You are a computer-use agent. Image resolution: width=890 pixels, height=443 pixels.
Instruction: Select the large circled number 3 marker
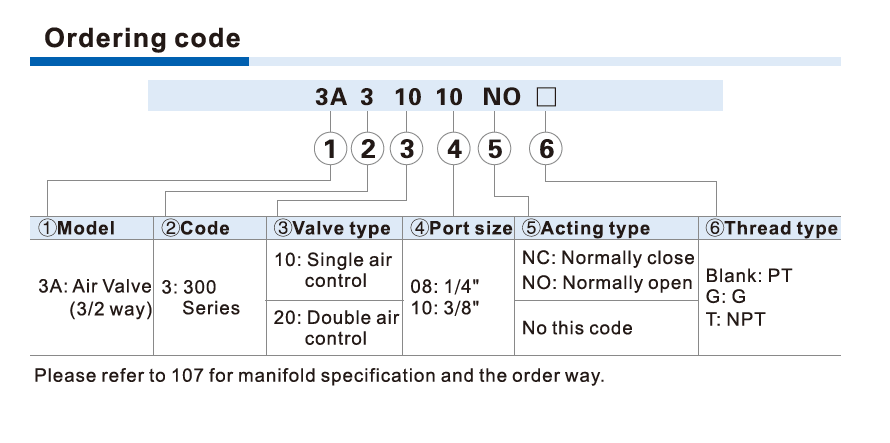[406, 150]
